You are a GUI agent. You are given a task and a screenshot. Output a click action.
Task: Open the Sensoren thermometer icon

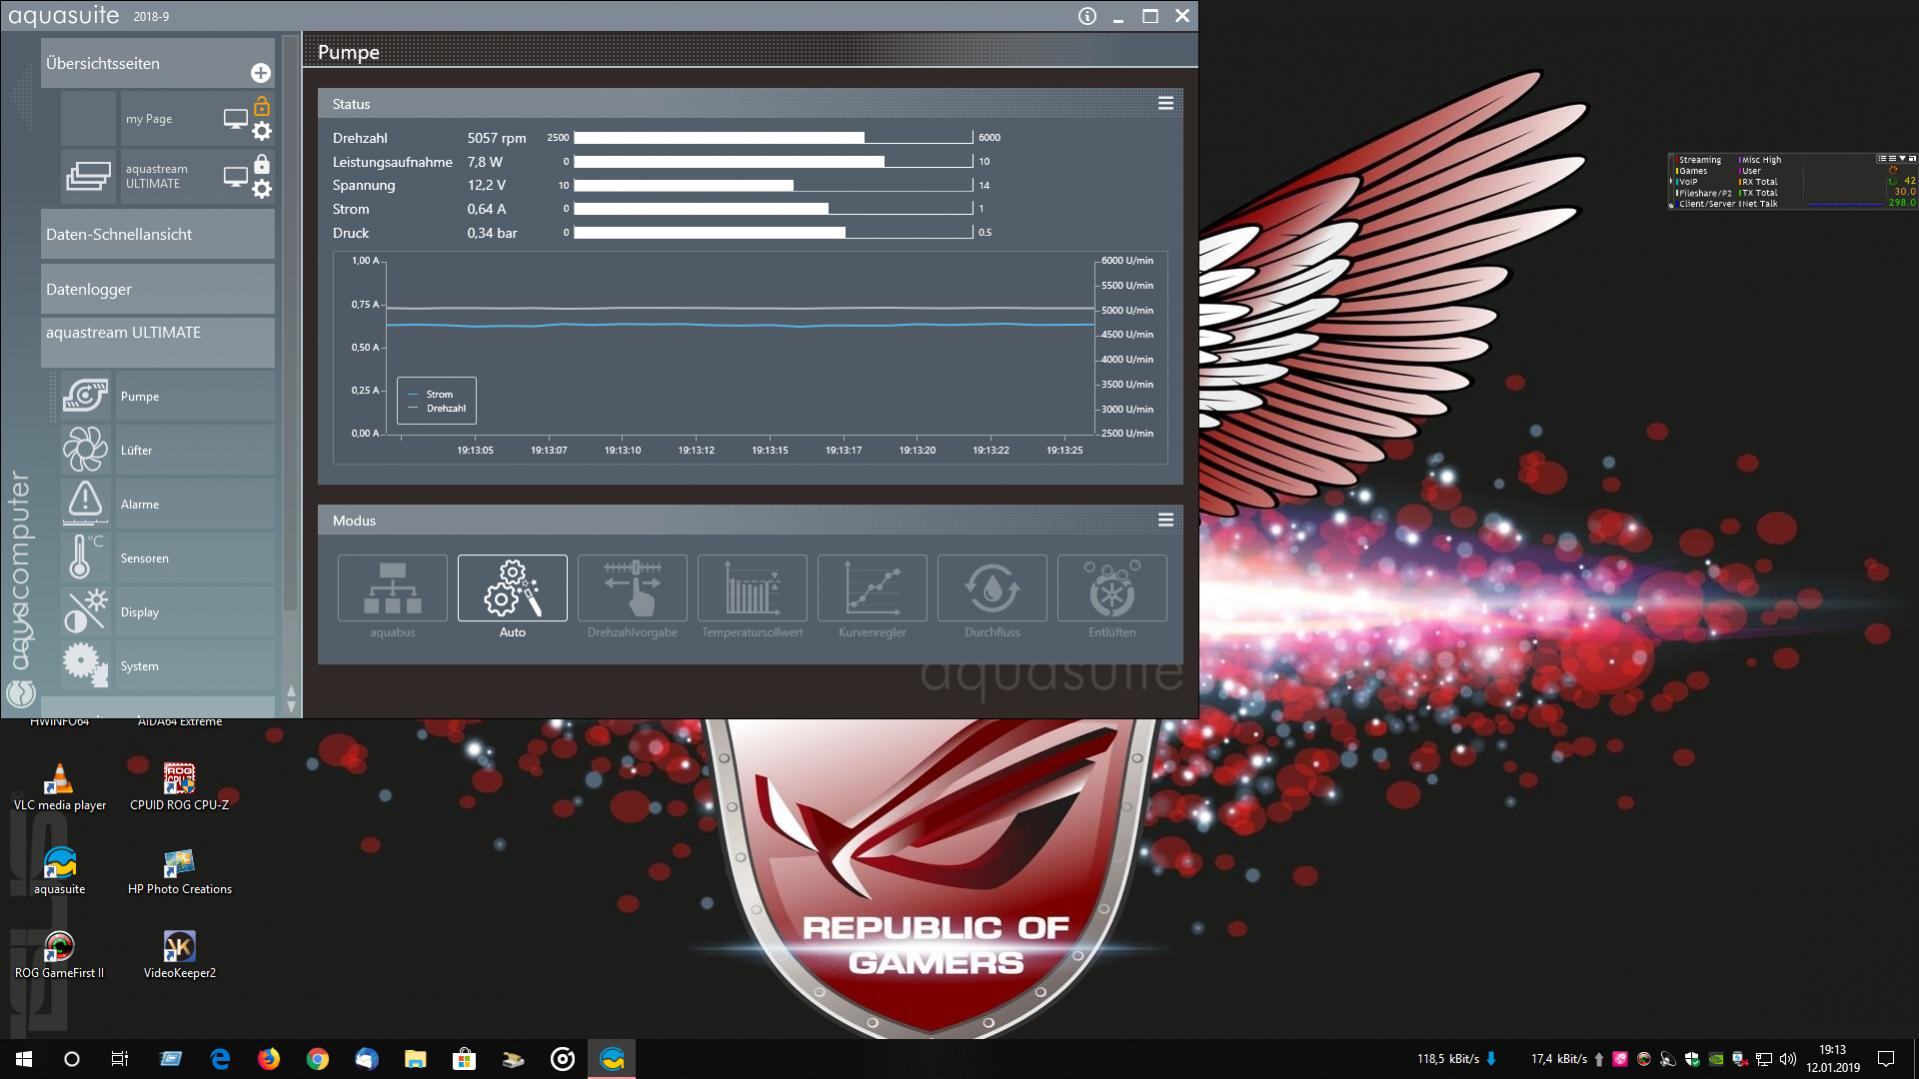pyautogui.click(x=85, y=558)
